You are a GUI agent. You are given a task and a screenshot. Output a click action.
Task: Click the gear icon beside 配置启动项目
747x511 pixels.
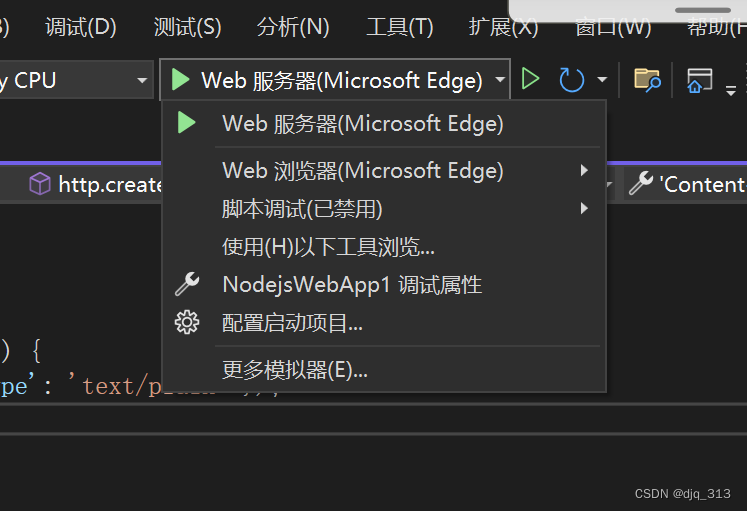tap(187, 322)
